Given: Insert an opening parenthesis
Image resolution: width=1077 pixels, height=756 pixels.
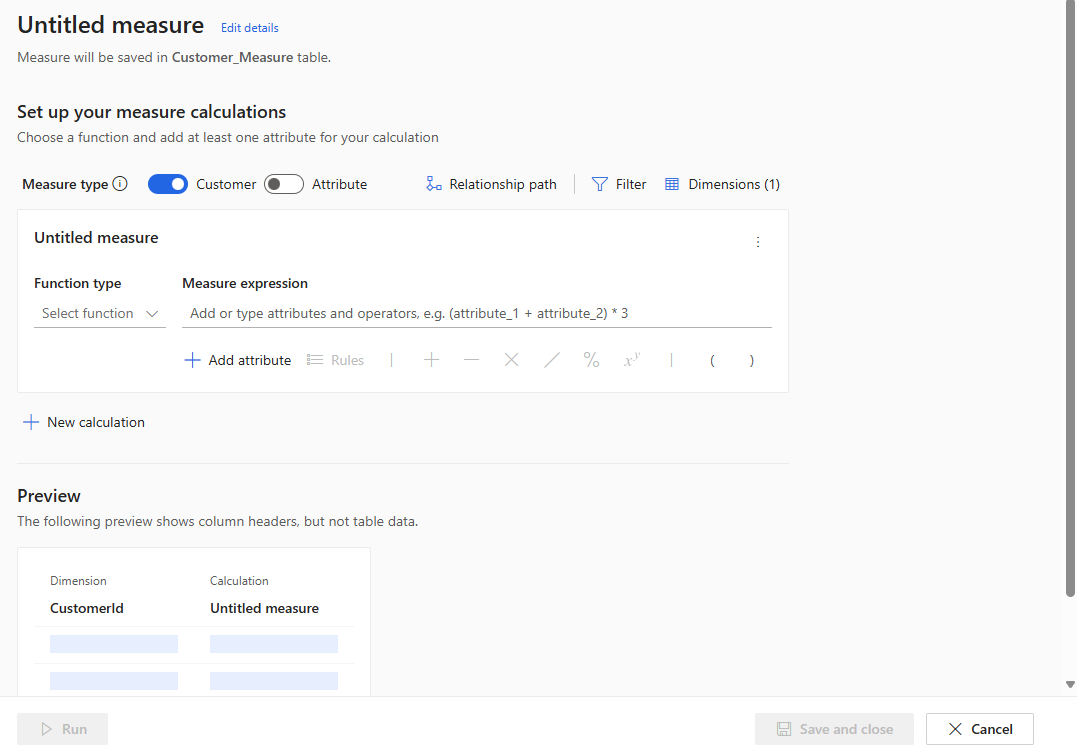Looking at the screenshot, I should click(x=712, y=360).
